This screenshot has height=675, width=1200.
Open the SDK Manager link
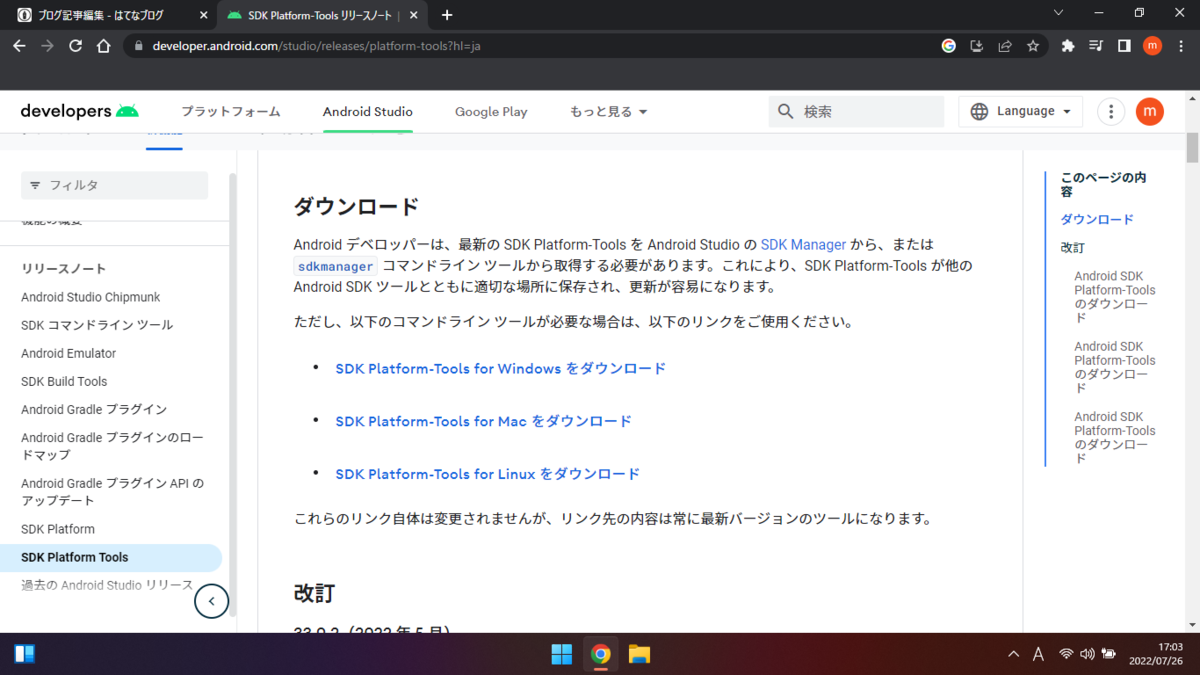(803, 245)
